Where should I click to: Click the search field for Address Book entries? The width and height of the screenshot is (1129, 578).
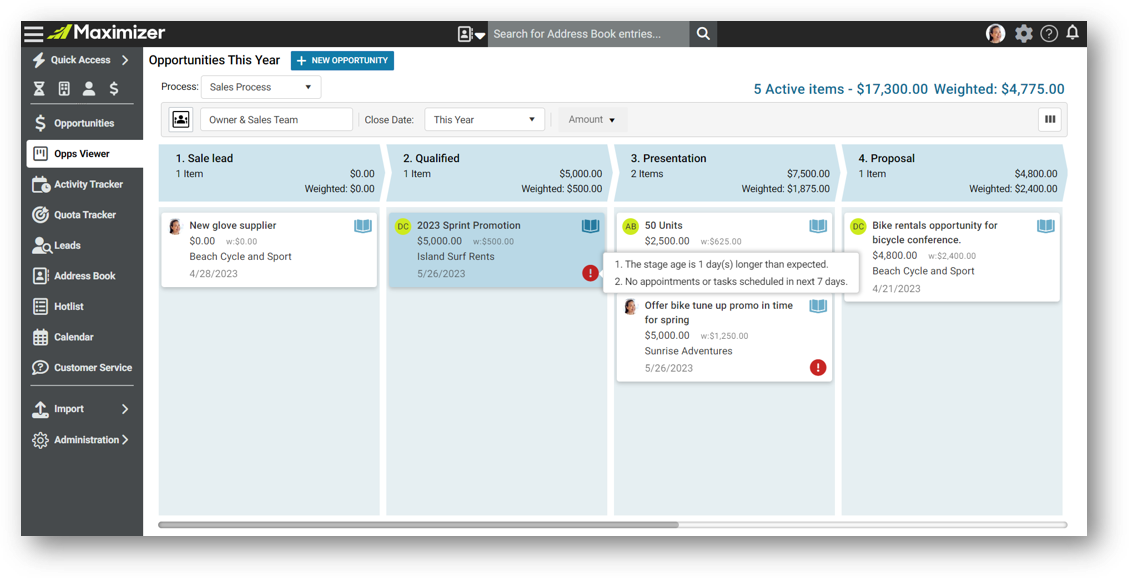point(588,34)
